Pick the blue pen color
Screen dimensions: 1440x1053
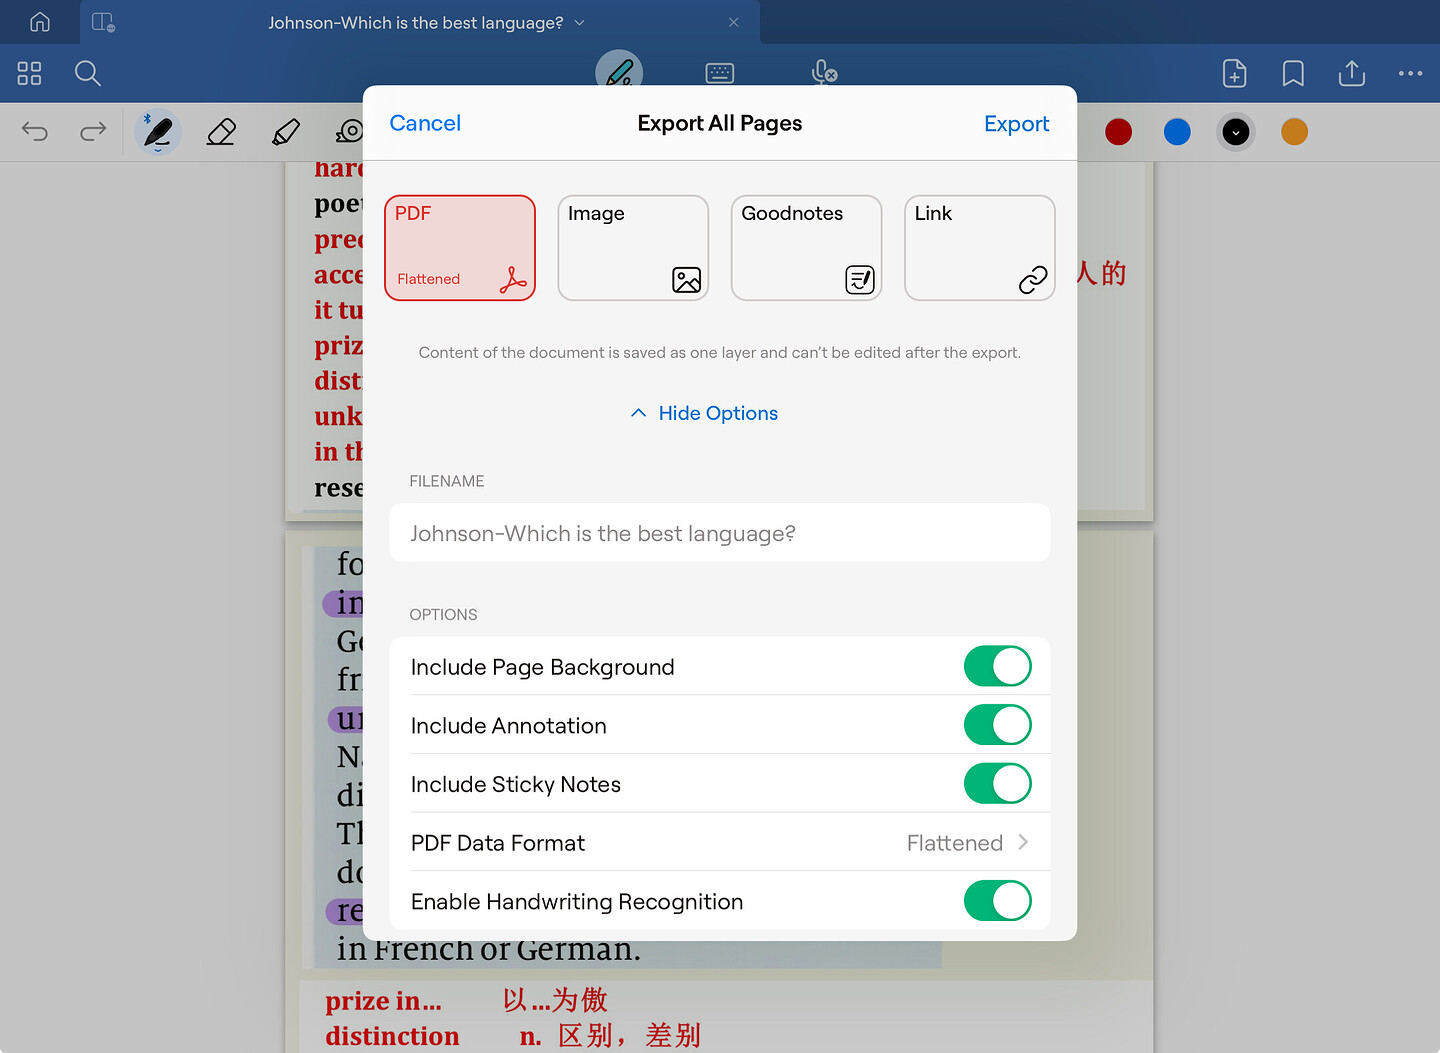coord(1177,132)
